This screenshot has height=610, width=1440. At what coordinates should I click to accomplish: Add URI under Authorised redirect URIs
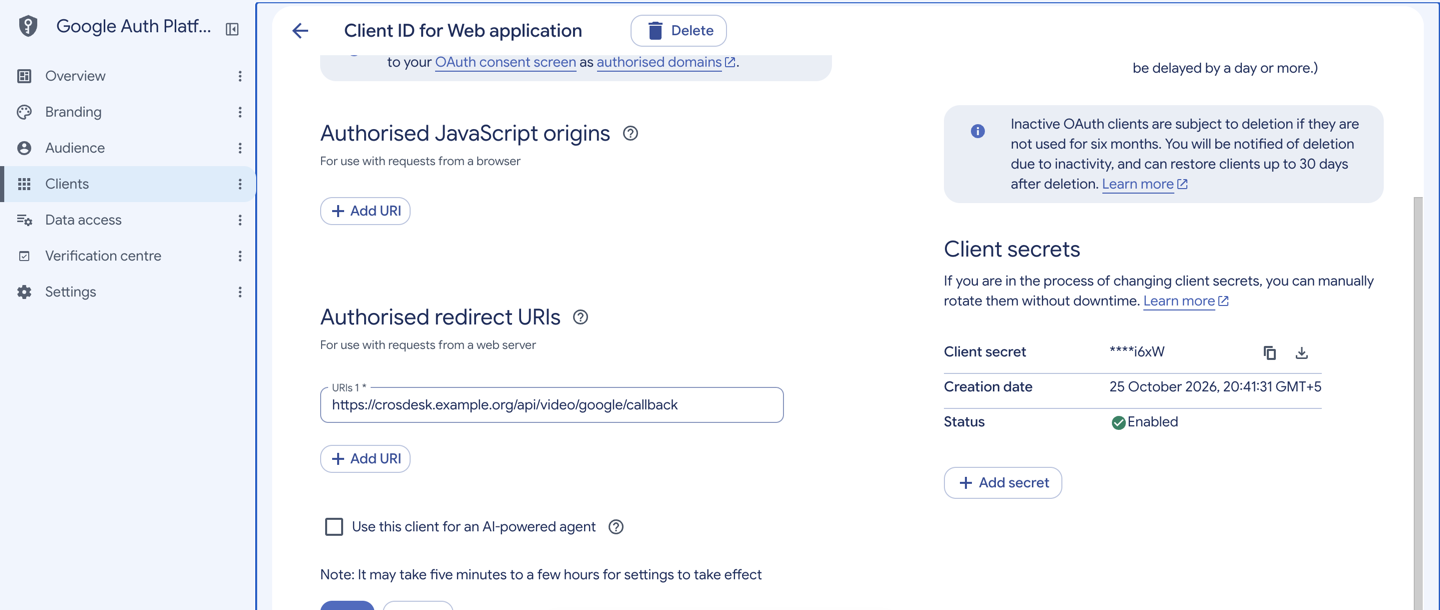(365, 459)
